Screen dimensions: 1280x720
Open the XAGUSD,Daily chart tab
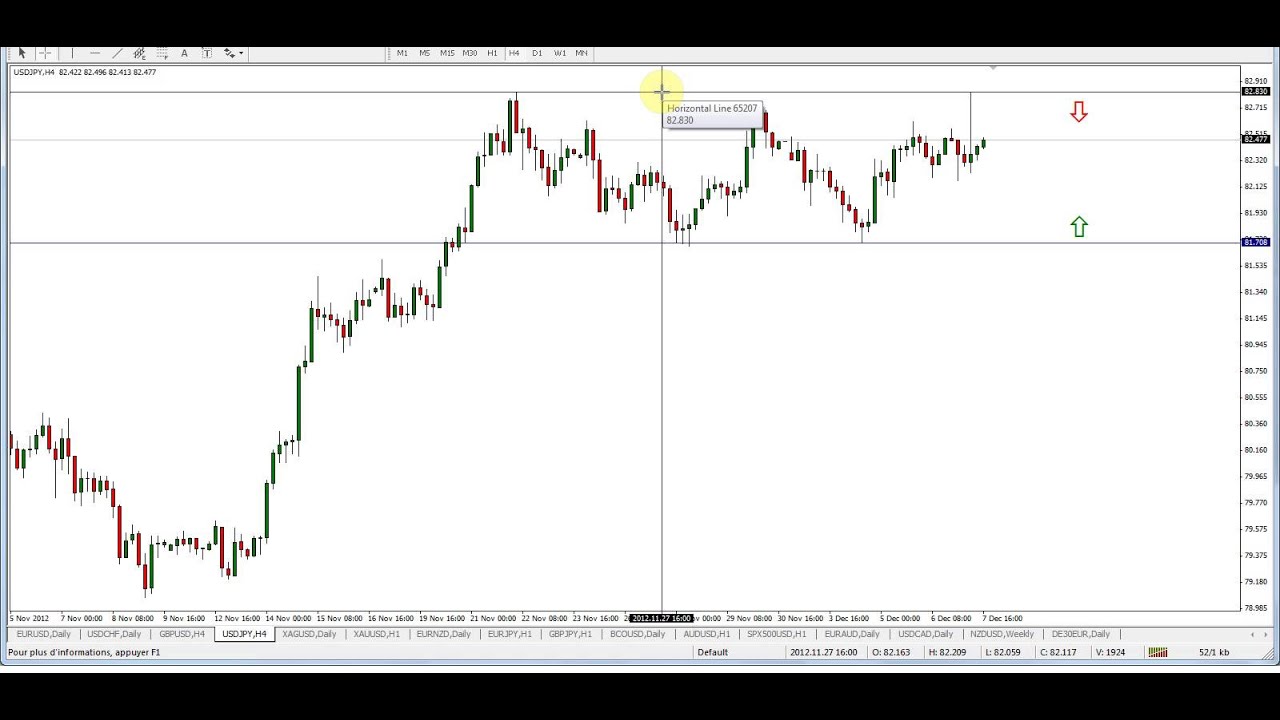coord(309,634)
